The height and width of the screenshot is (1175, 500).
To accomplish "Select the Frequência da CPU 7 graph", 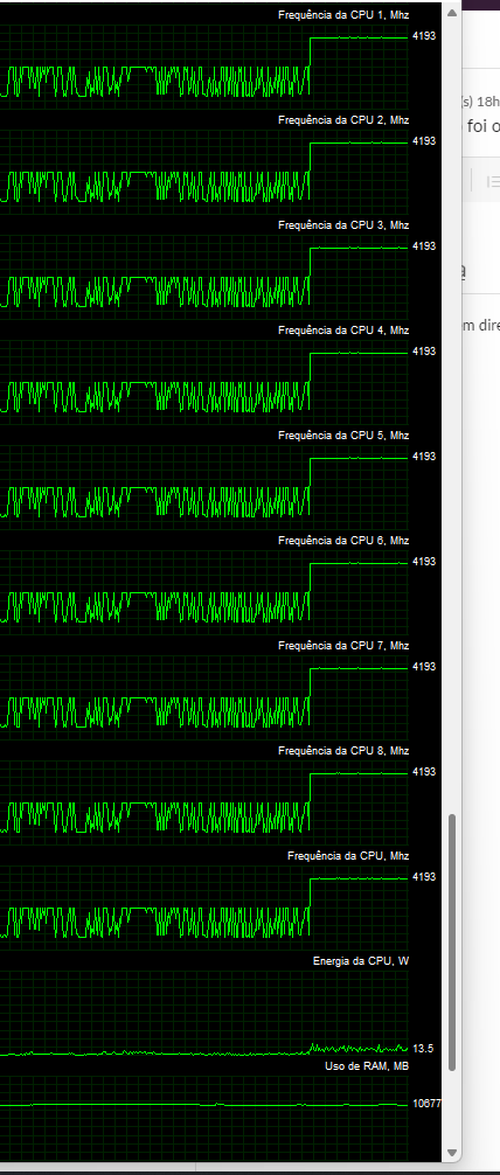I will tap(205, 691).
